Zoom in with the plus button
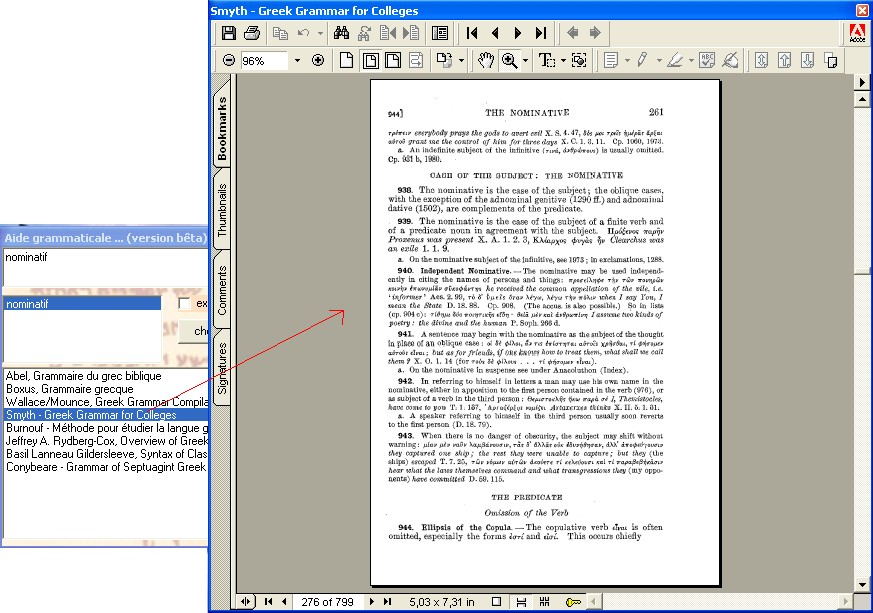This screenshot has height=613, width=873. tap(318, 60)
